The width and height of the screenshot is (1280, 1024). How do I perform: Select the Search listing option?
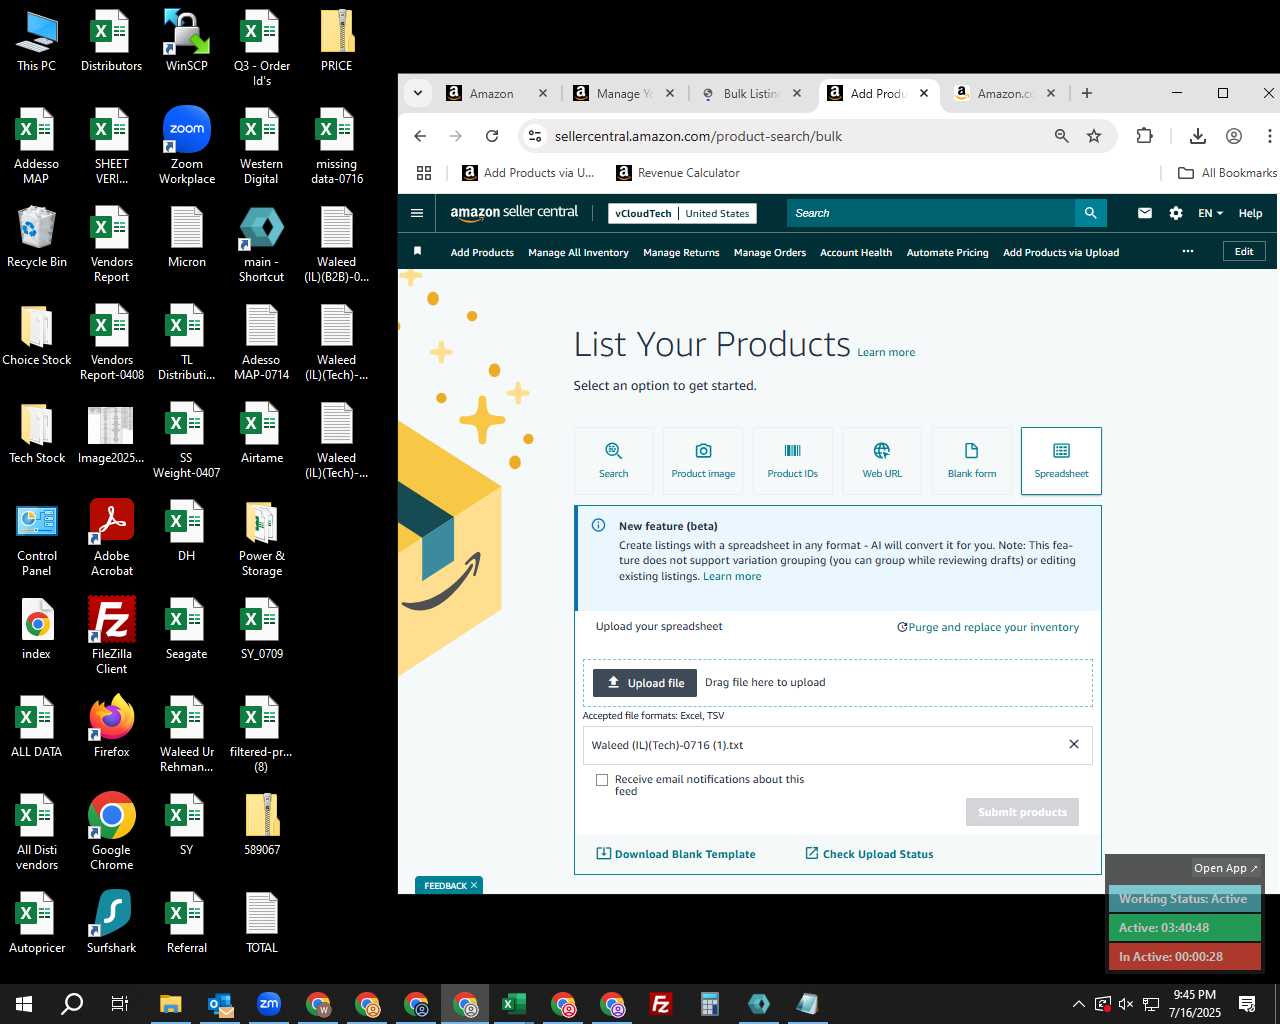pos(614,461)
